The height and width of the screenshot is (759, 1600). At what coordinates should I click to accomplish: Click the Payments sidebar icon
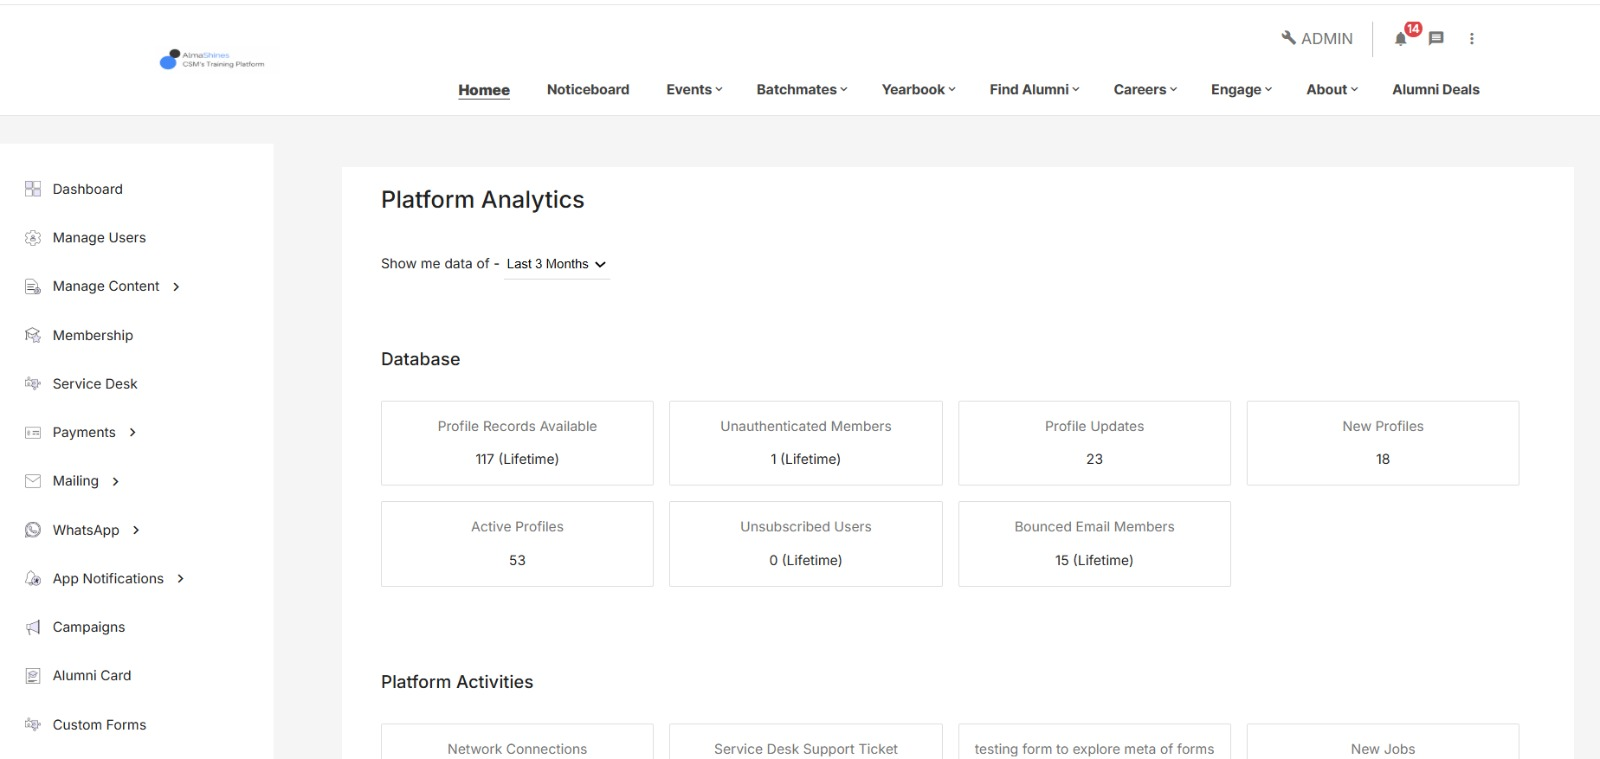(33, 433)
